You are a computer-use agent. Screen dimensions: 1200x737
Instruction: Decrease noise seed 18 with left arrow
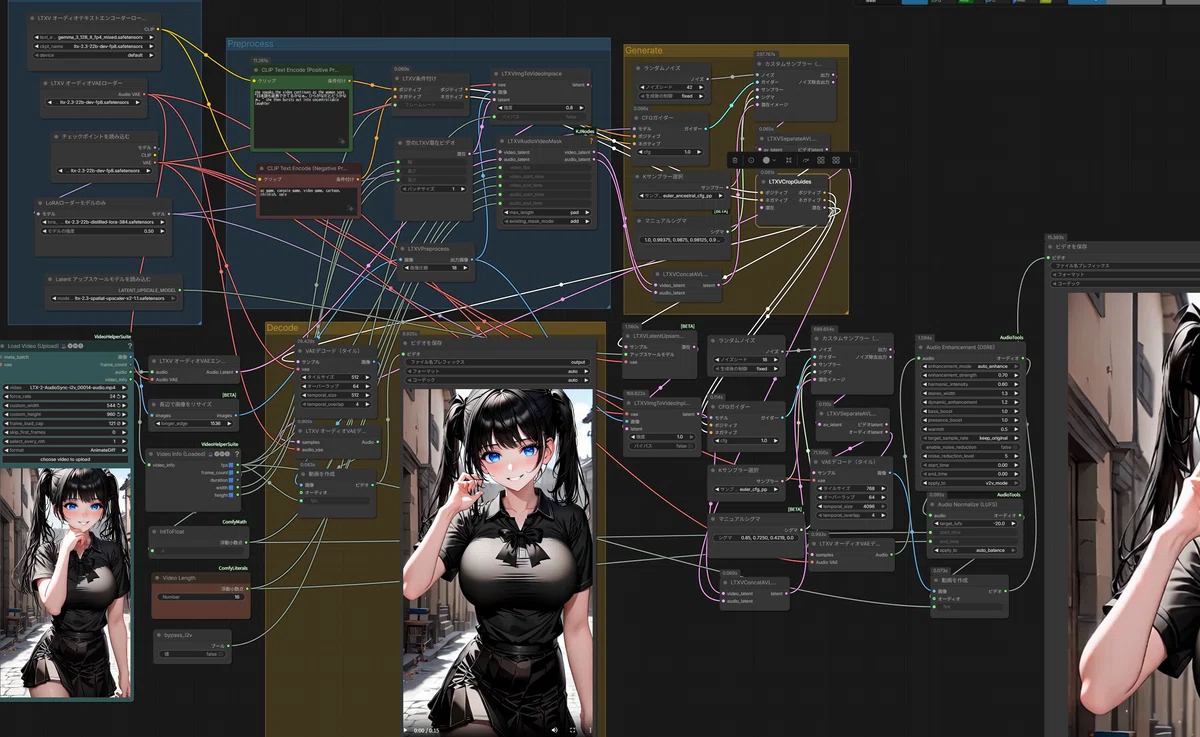coord(717,359)
